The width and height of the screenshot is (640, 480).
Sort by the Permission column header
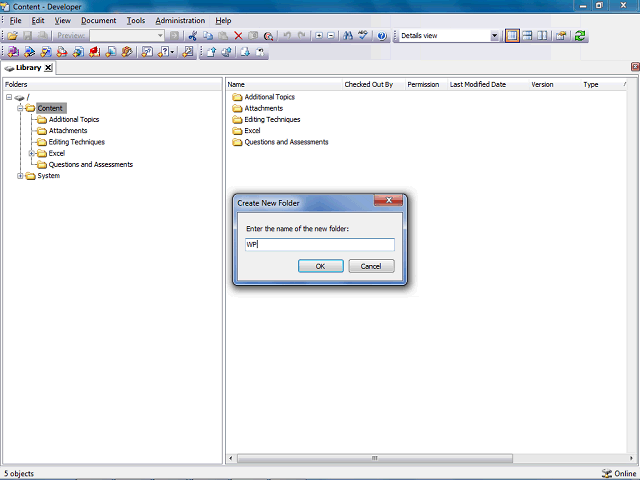coord(426,84)
